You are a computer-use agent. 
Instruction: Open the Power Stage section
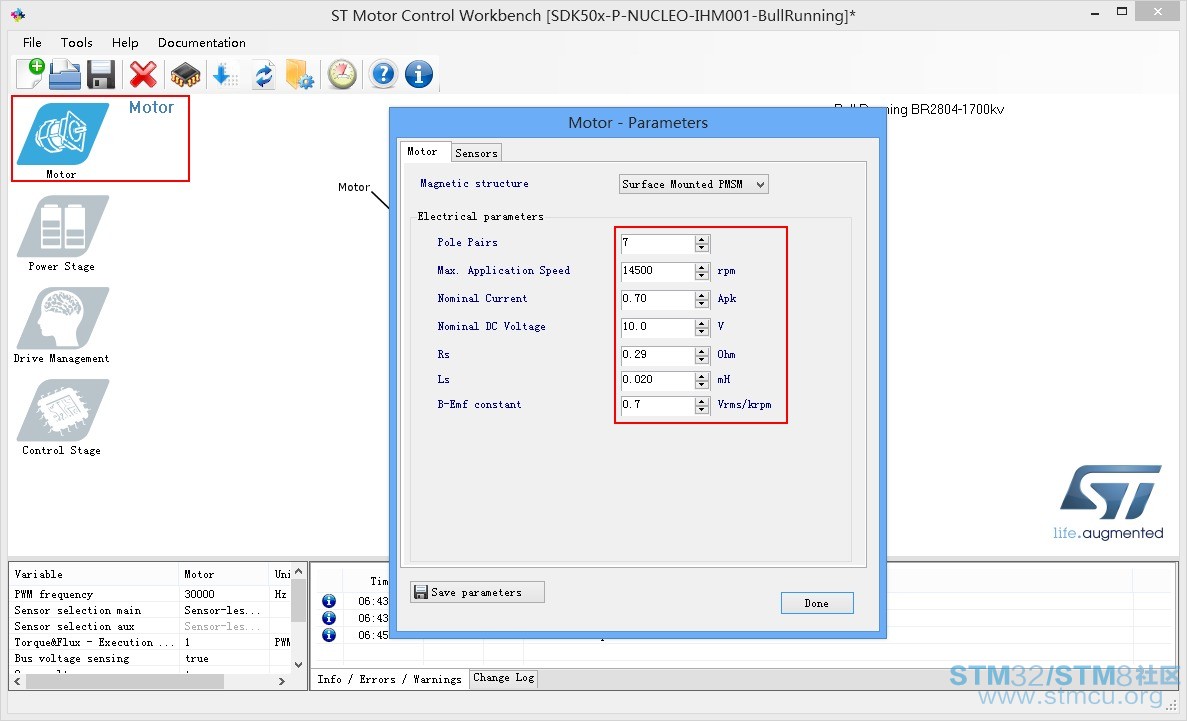63,226
